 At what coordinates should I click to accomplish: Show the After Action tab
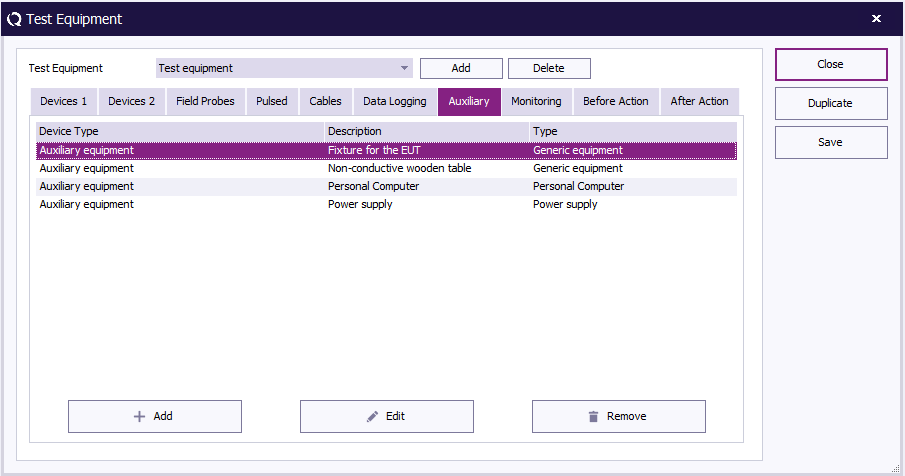(699, 101)
